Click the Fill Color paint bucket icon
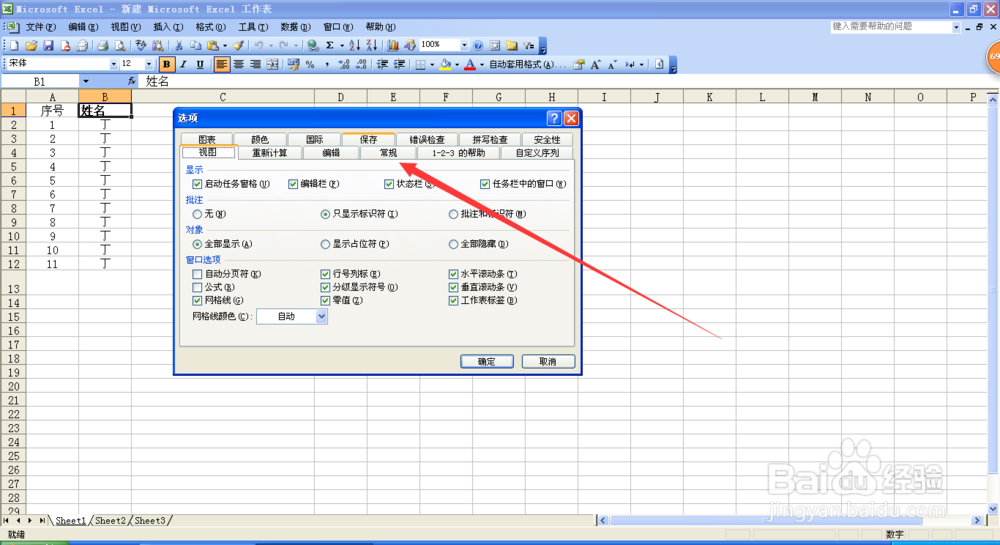This screenshot has width=1000, height=545. (x=445, y=64)
